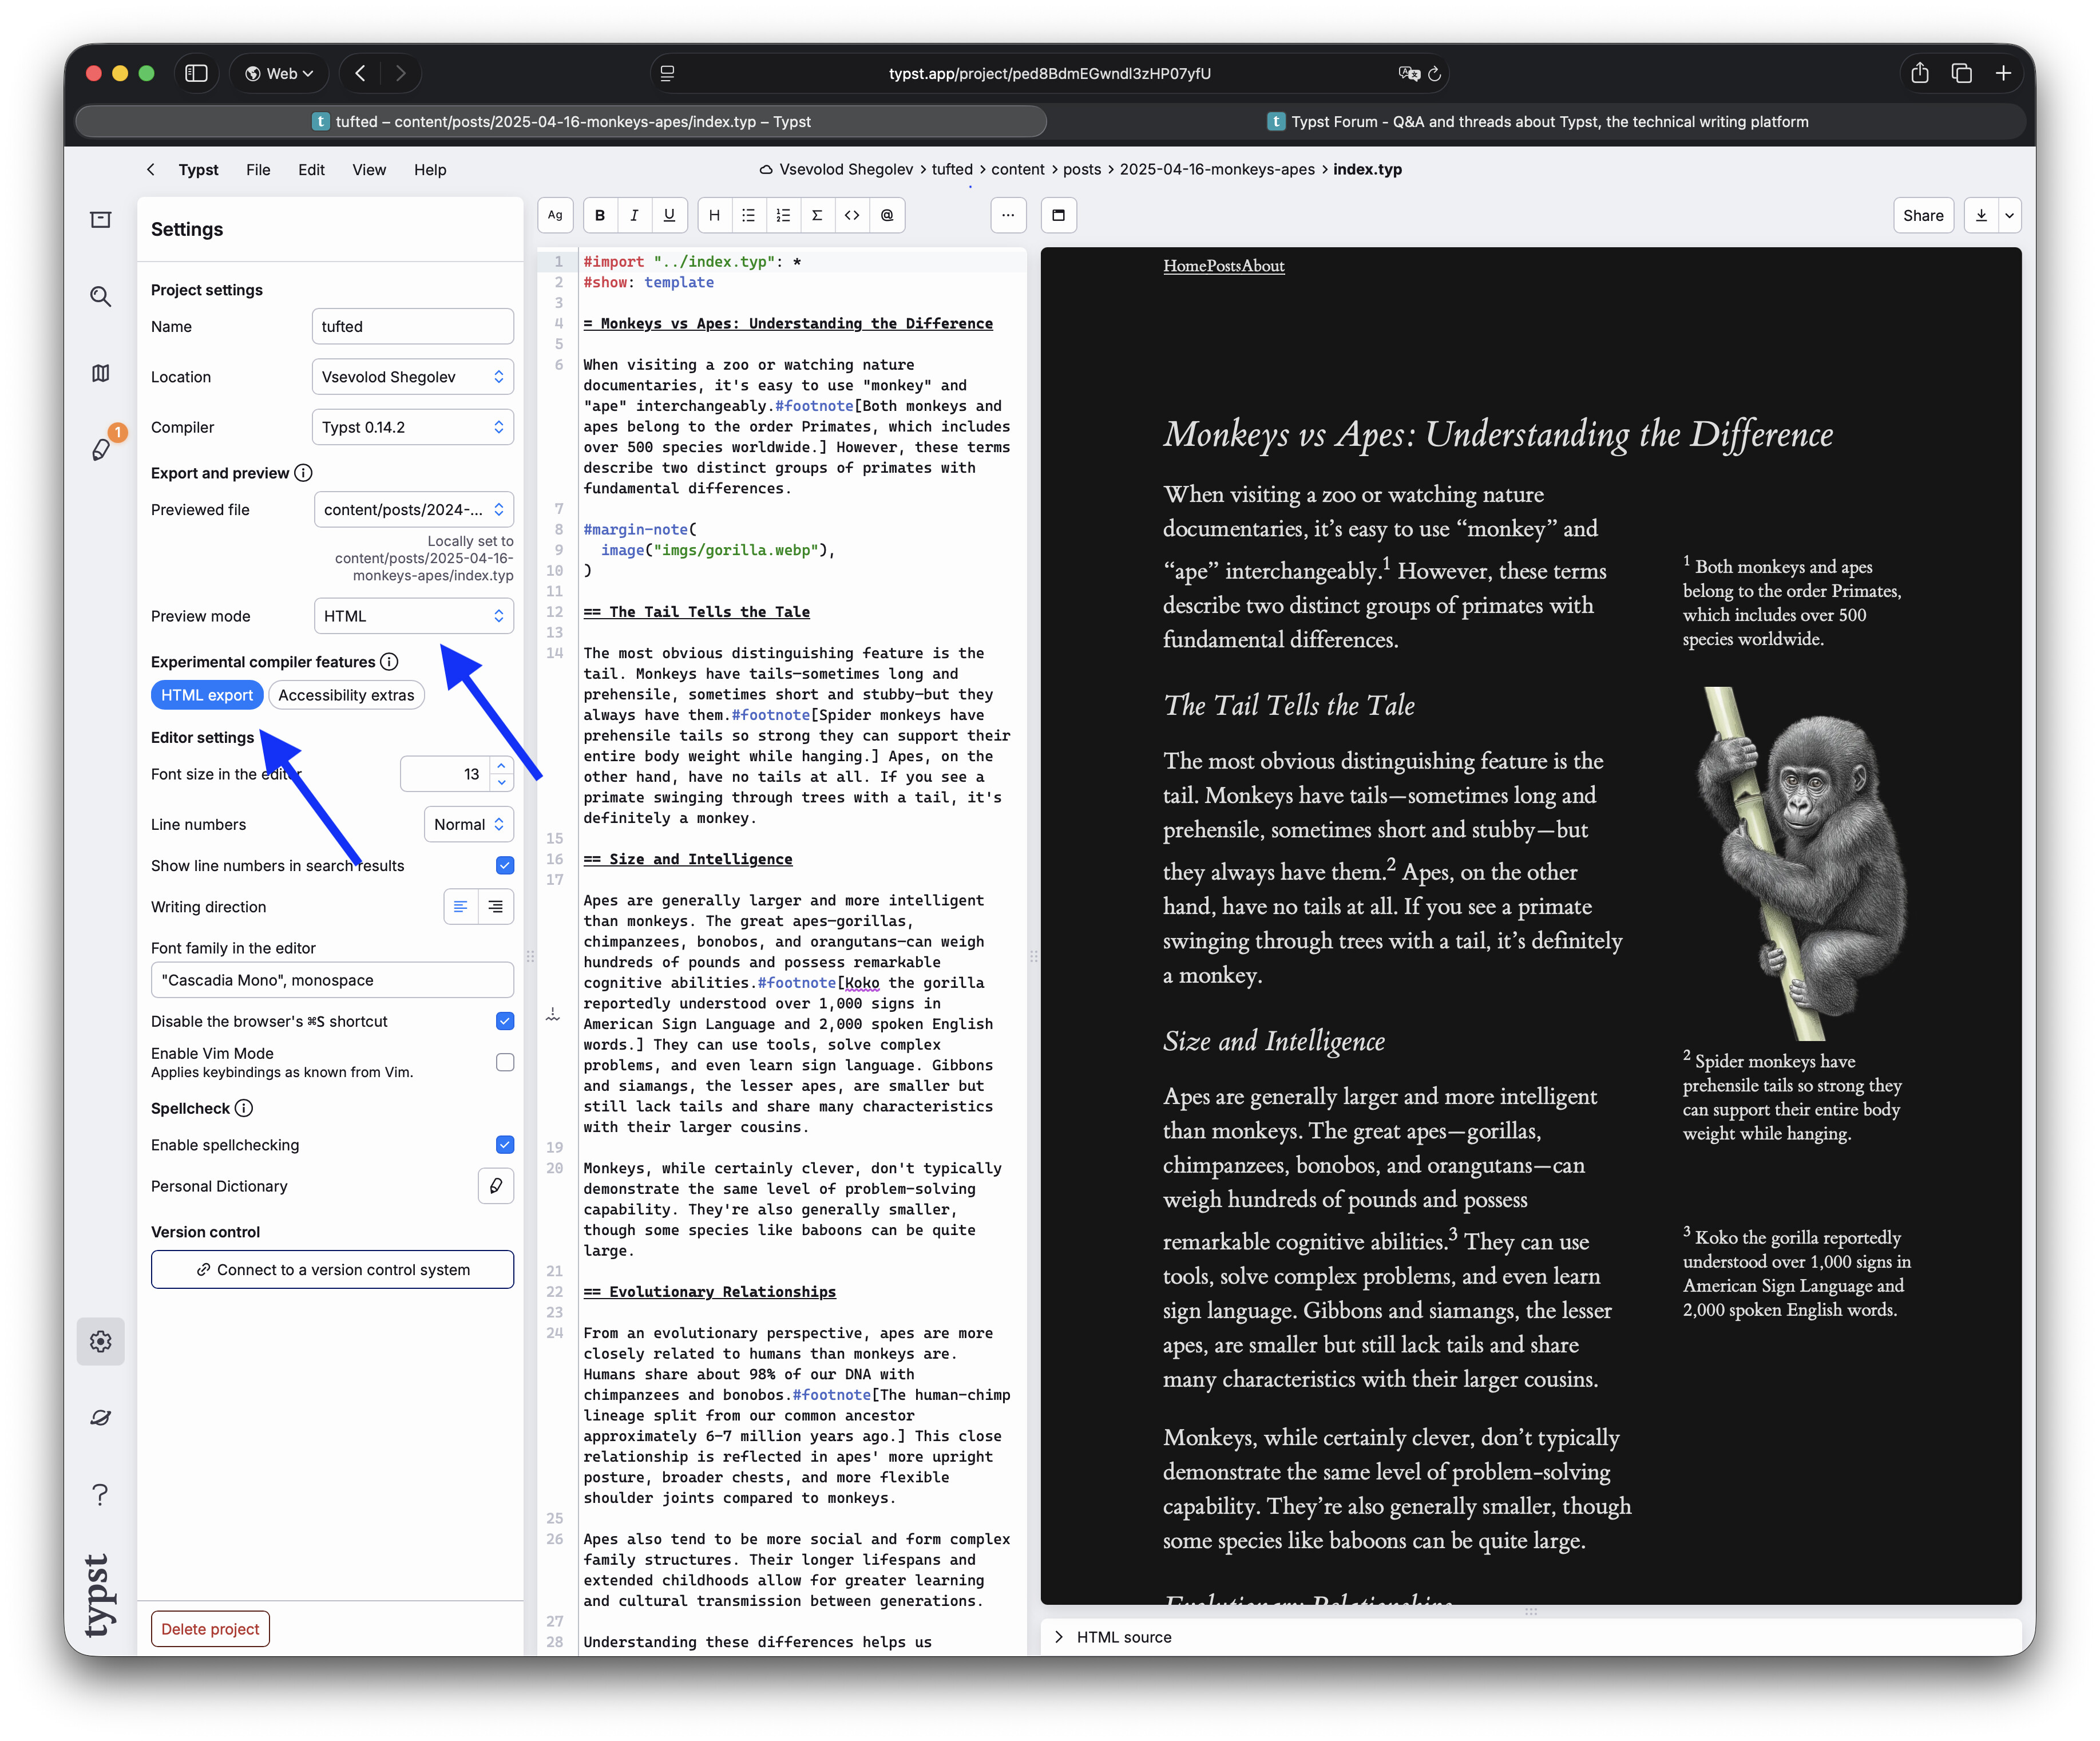The image size is (2100, 1741).
Task: Click the download export icon
Action: click(x=1981, y=215)
